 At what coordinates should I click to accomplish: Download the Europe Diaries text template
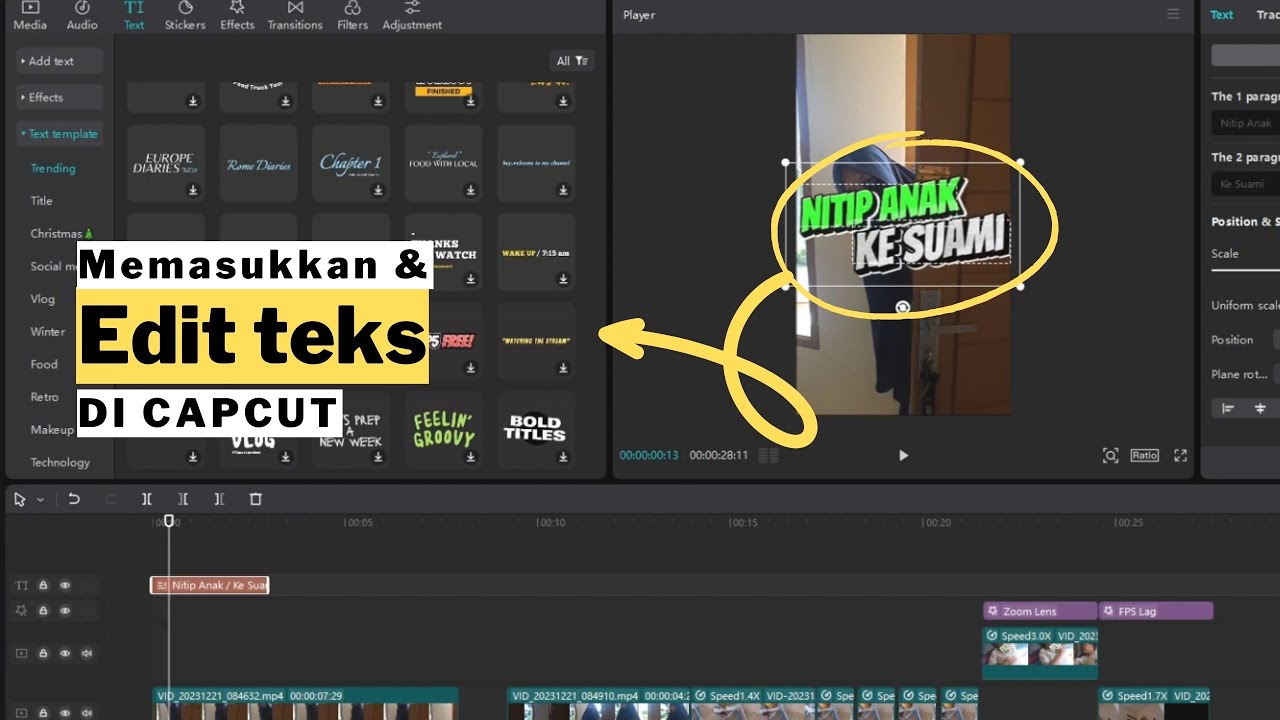(x=193, y=190)
